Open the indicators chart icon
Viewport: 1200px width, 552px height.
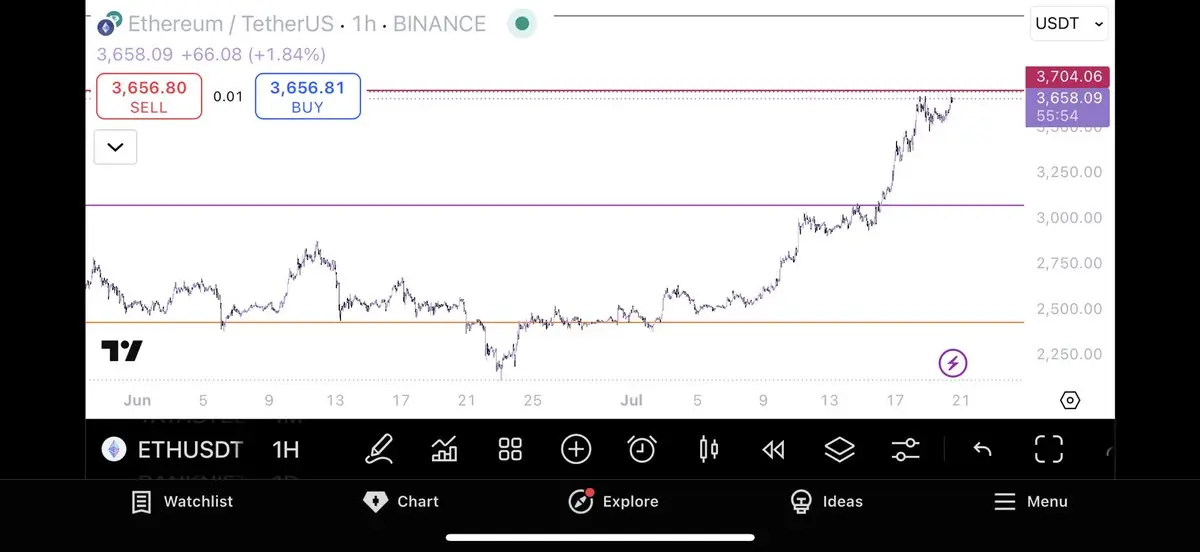(x=444, y=449)
